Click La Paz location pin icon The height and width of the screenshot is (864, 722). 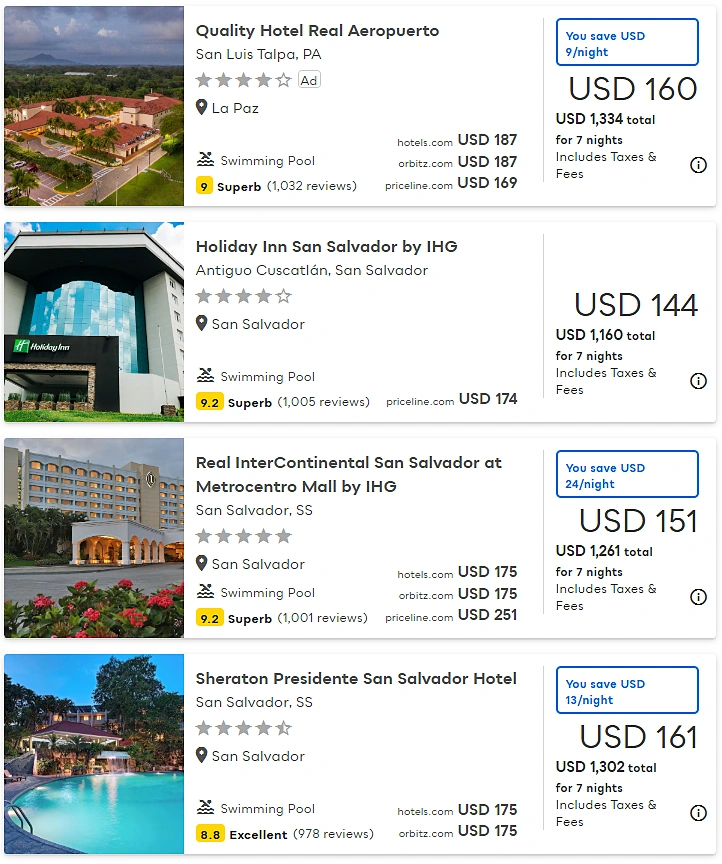point(202,107)
